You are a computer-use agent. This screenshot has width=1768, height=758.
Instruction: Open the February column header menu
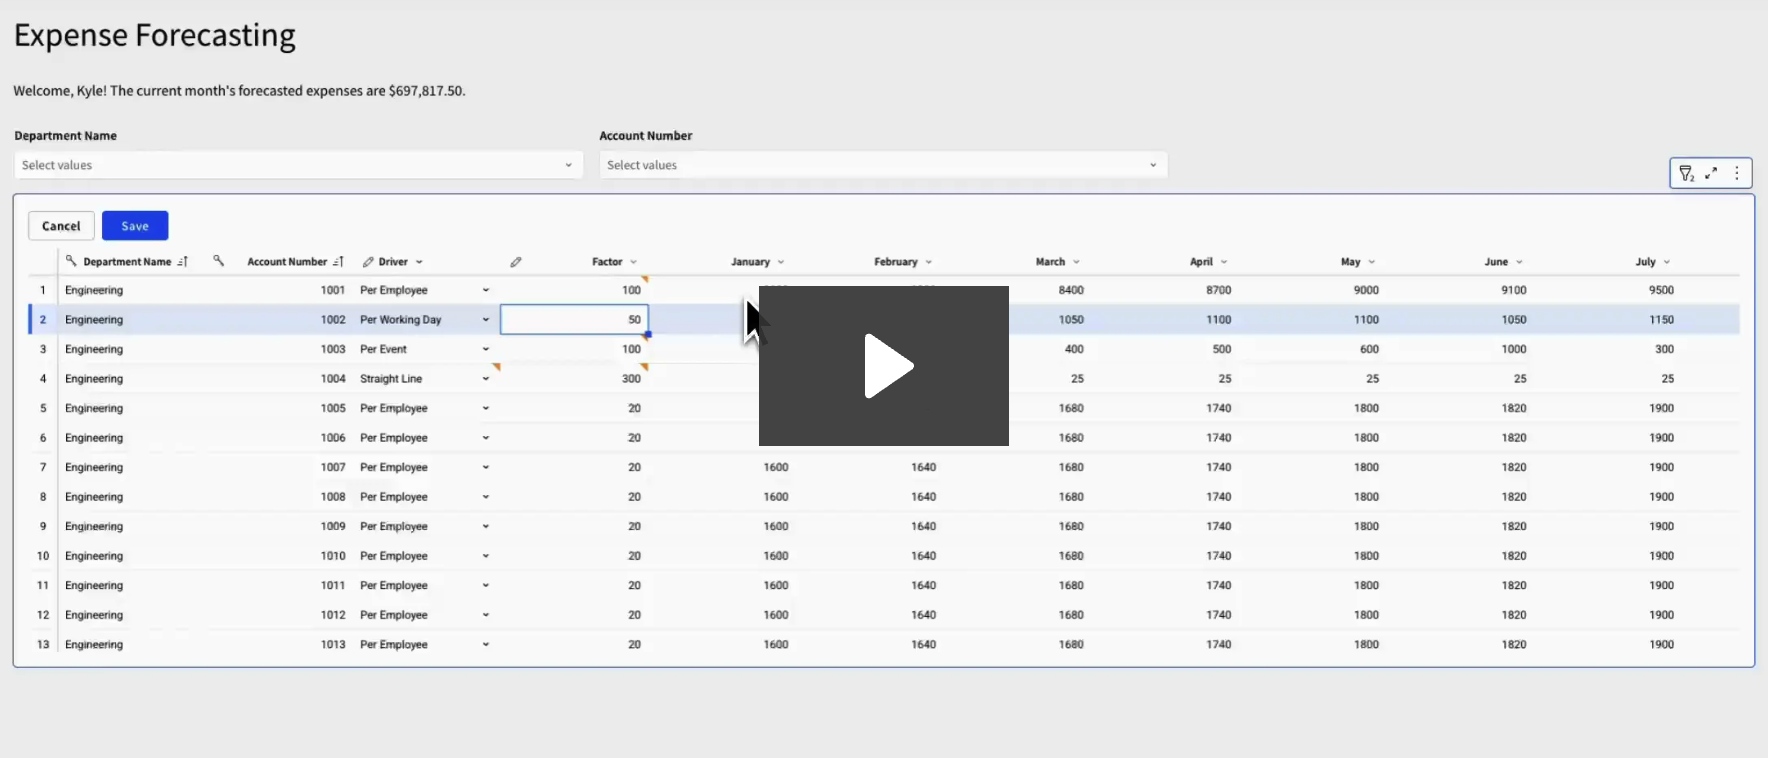coord(928,262)
